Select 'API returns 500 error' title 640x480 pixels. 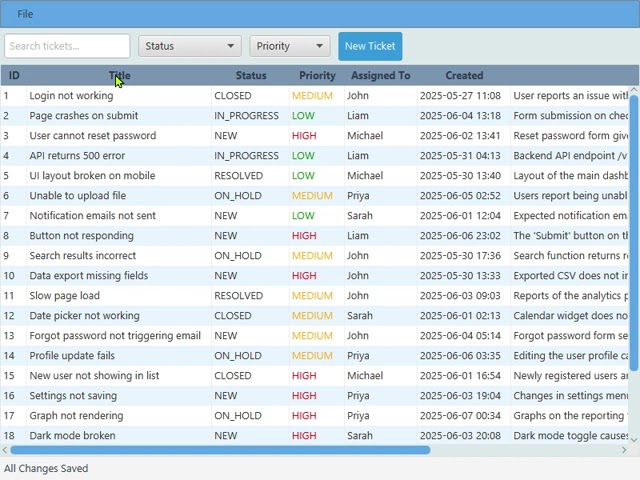pos(77,156)
